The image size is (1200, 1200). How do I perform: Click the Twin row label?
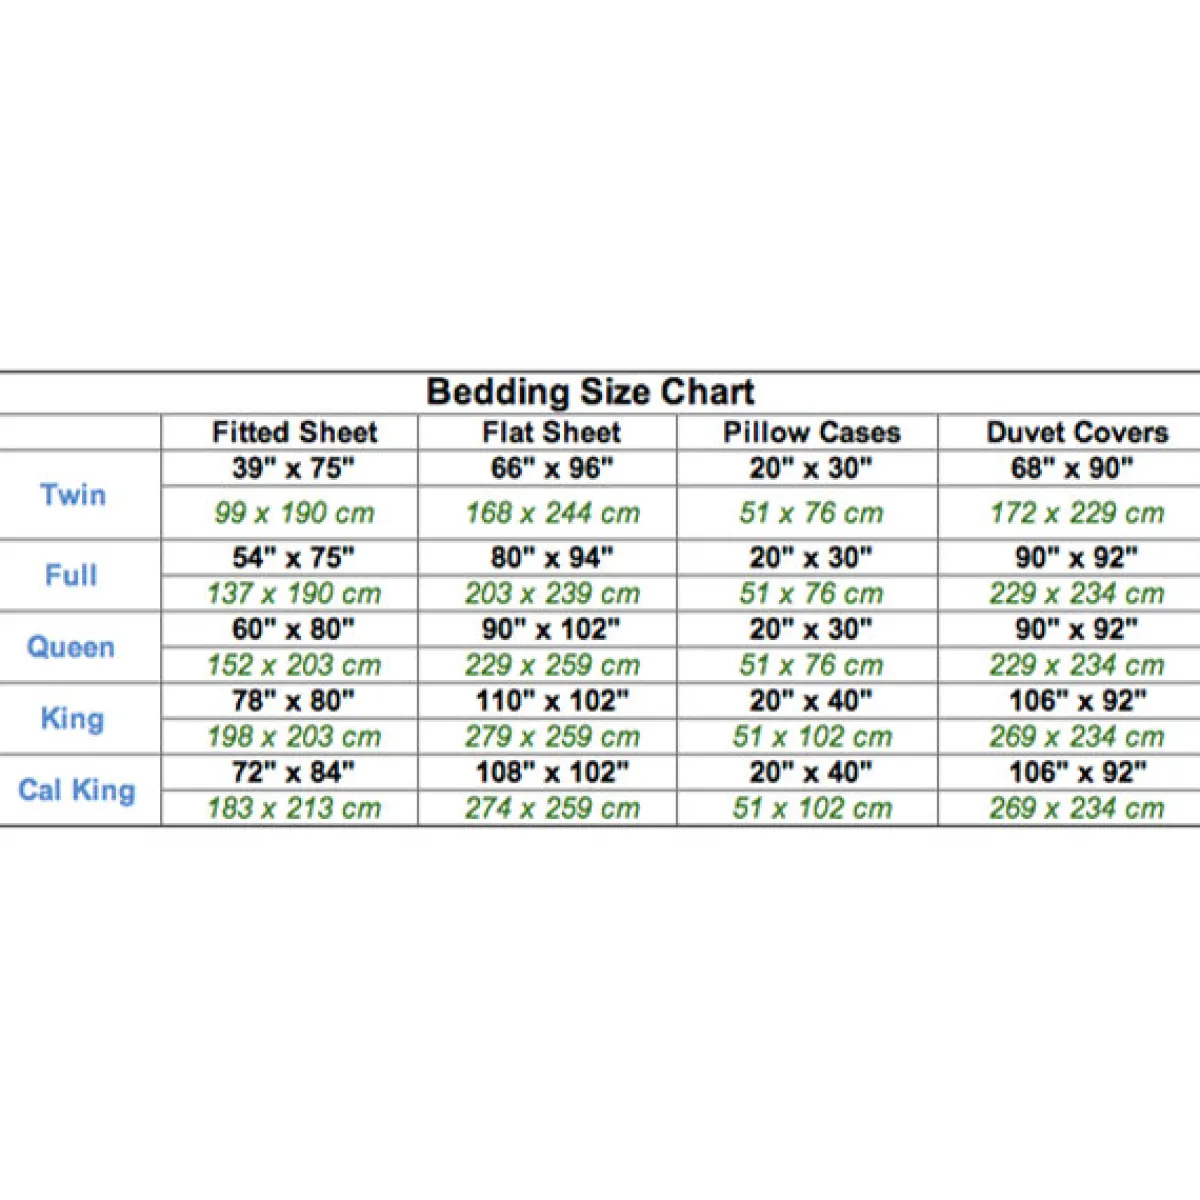point(73,494)
